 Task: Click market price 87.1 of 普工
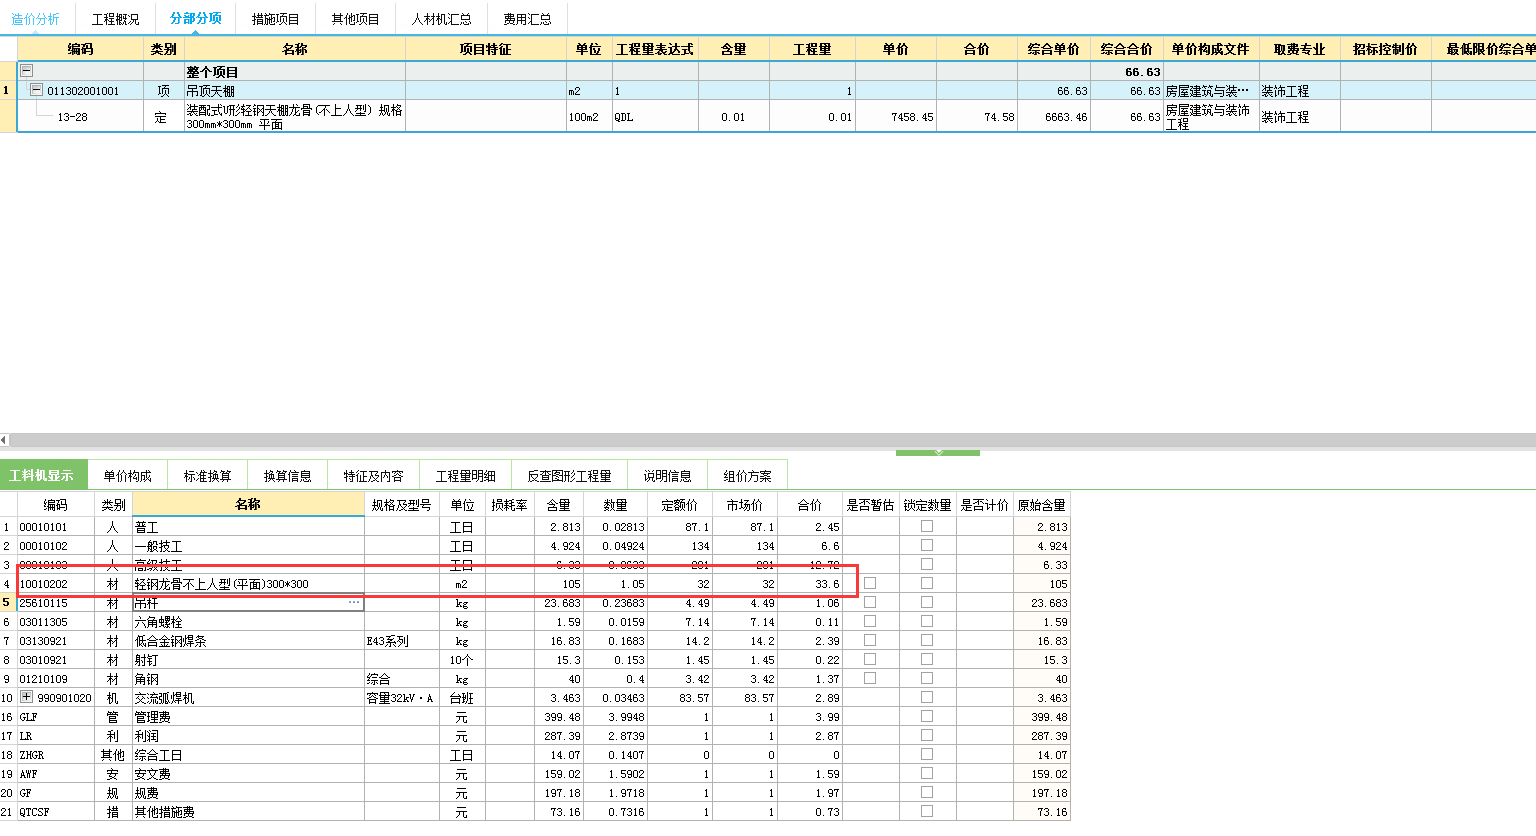(745, 527)
